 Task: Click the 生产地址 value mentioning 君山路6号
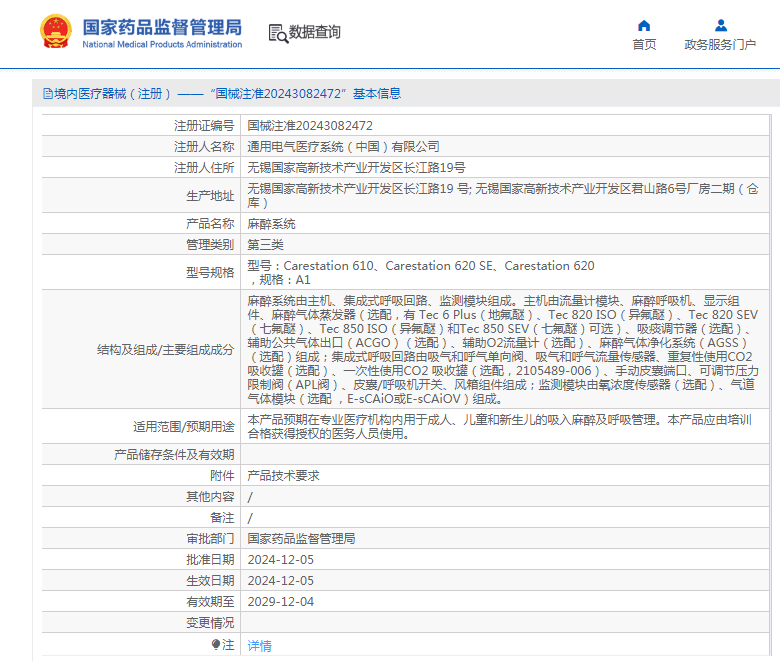click(x=502, y=195)
